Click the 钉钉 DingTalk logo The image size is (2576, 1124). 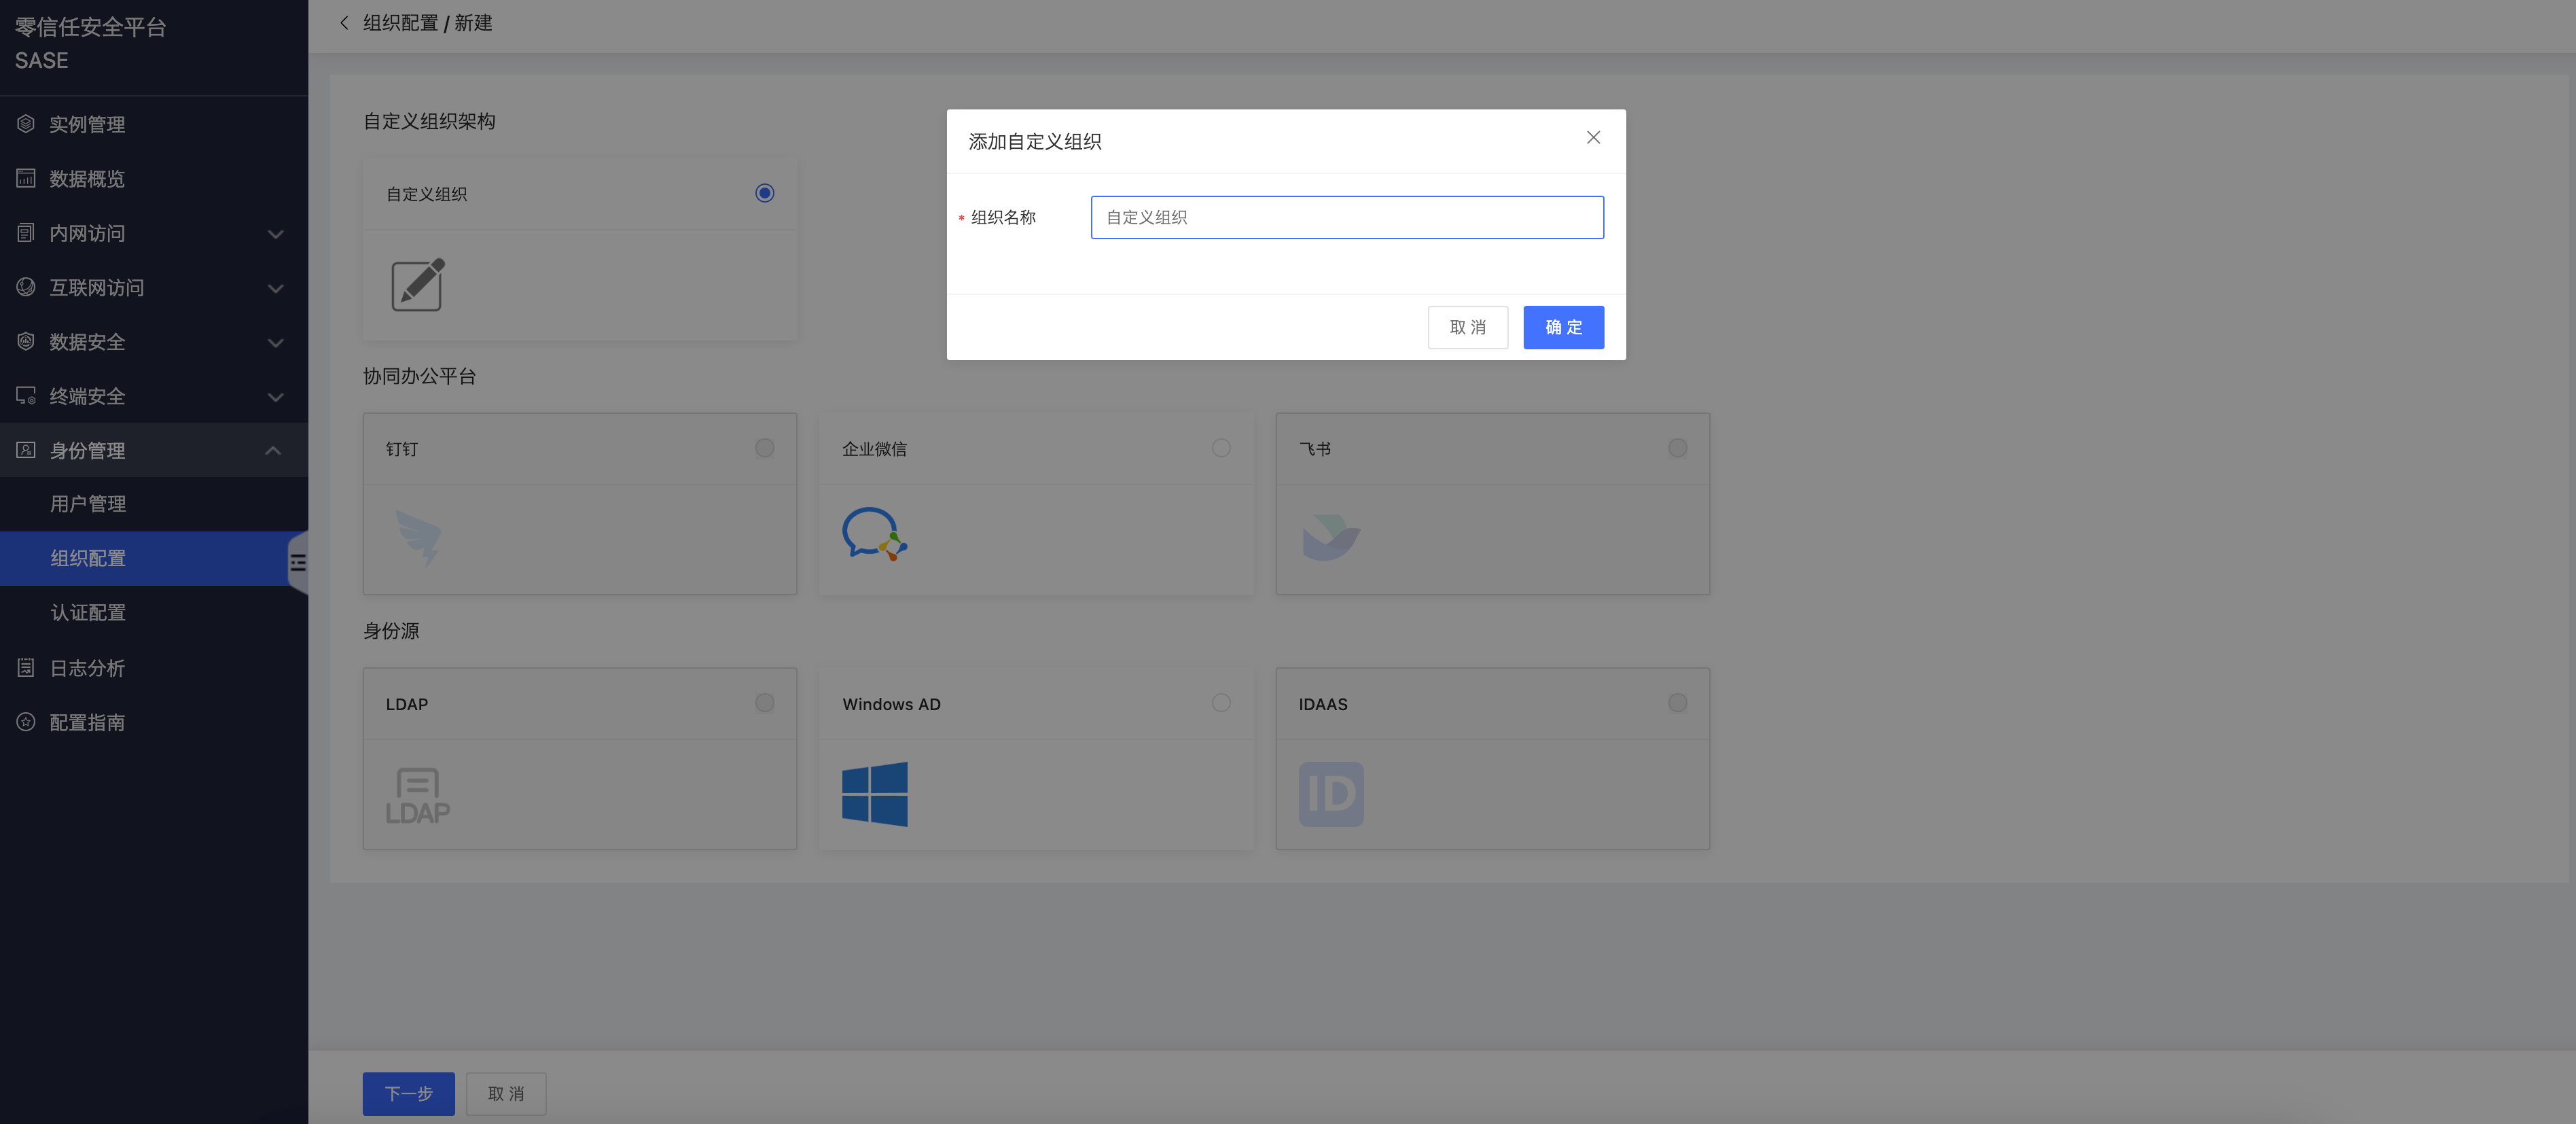pos(418,538)
